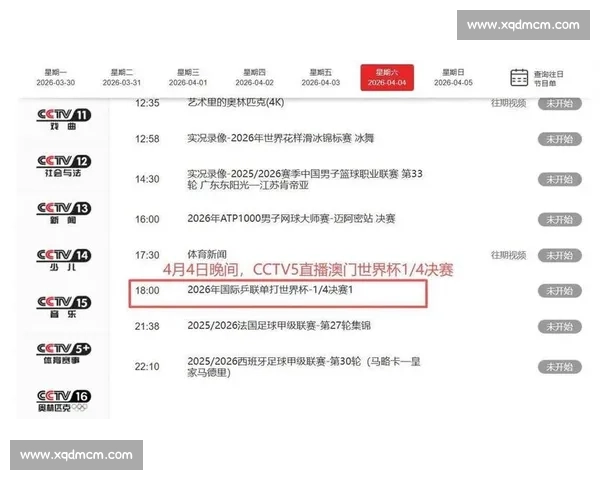Open the CCTV 12 社会与法 channel logo
This screenshot has height=480, width=600.
(64, 166)
